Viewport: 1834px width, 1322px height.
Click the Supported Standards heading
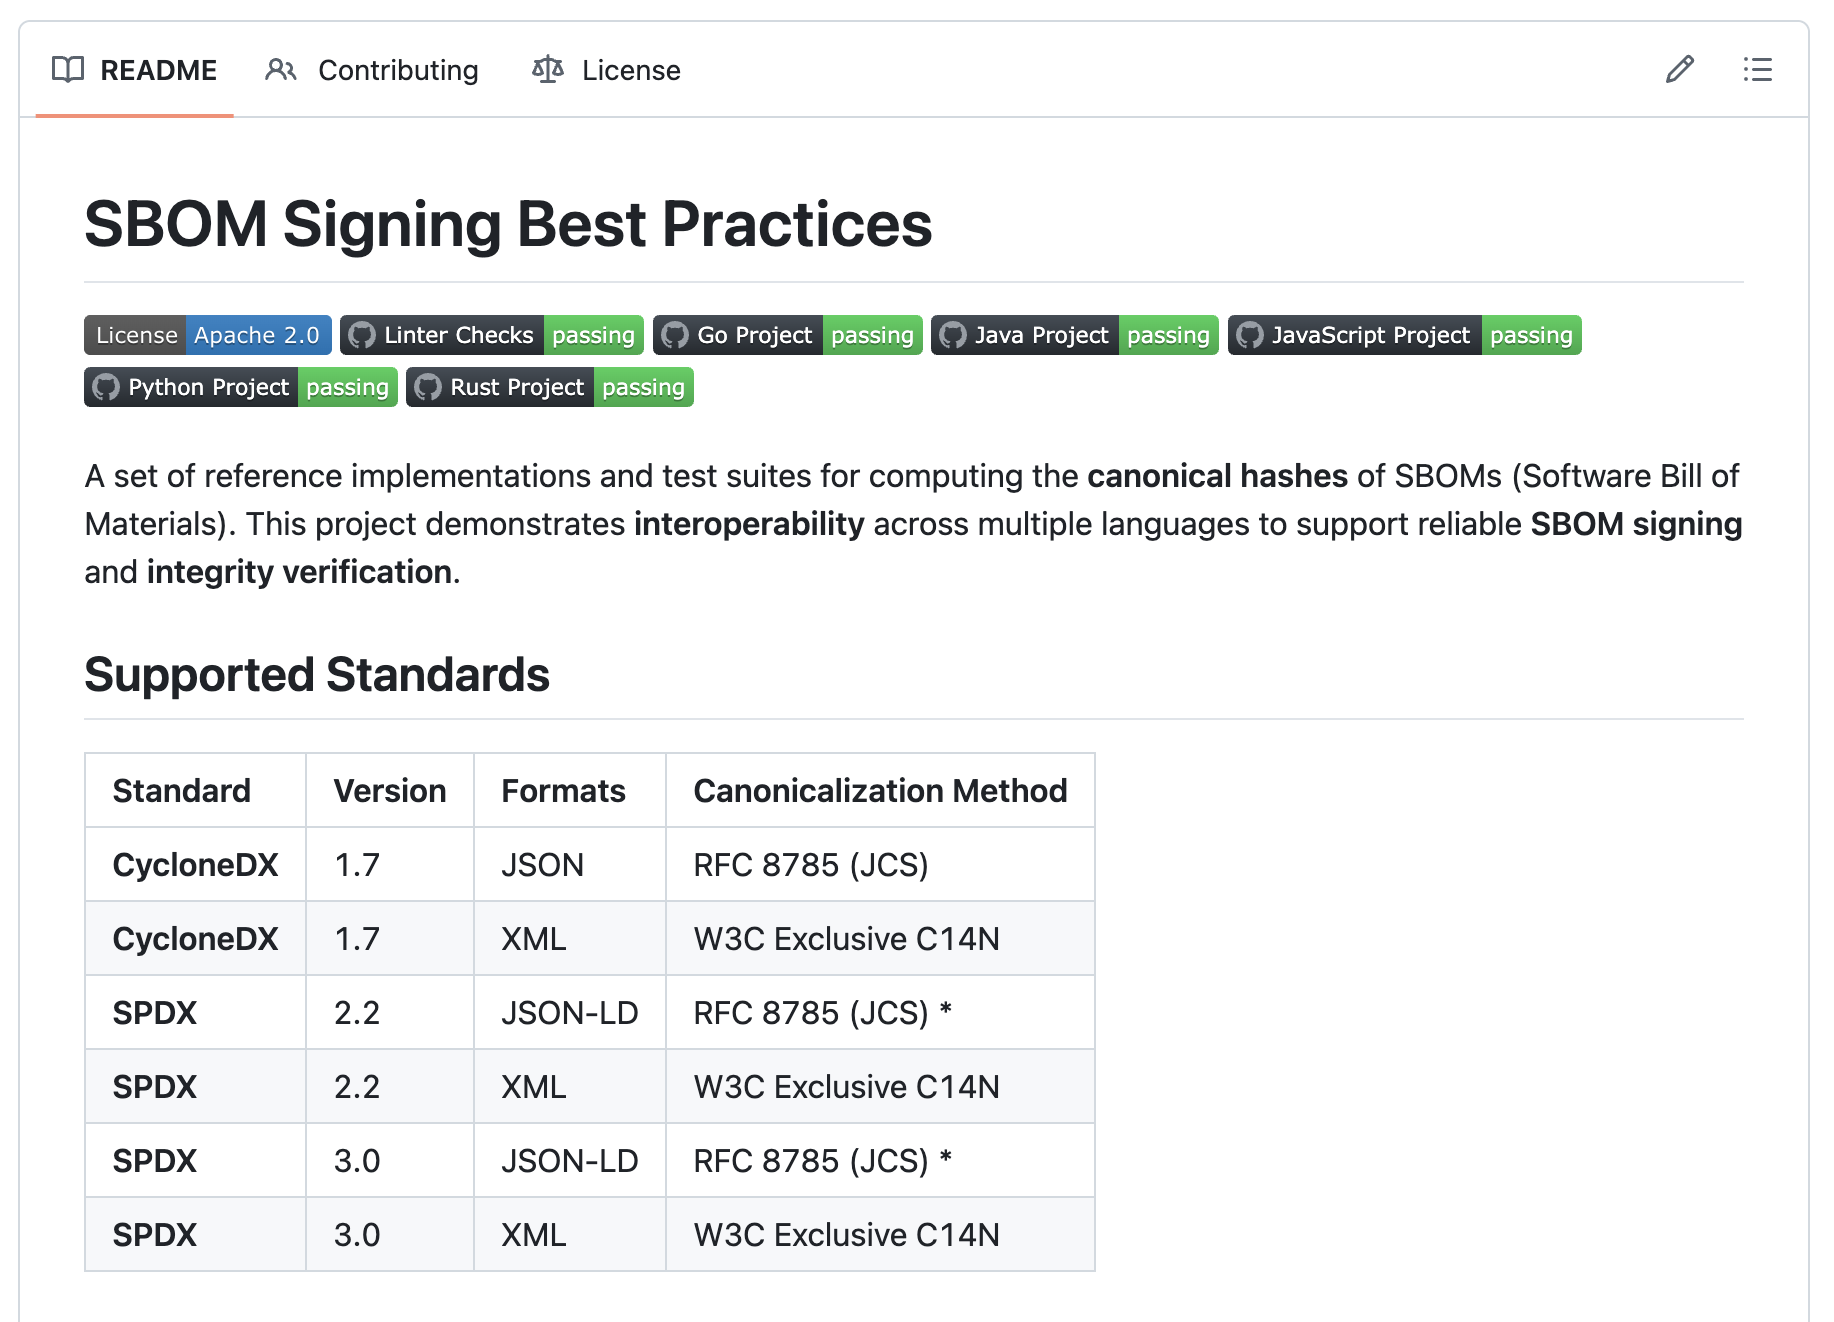(317, 674)
